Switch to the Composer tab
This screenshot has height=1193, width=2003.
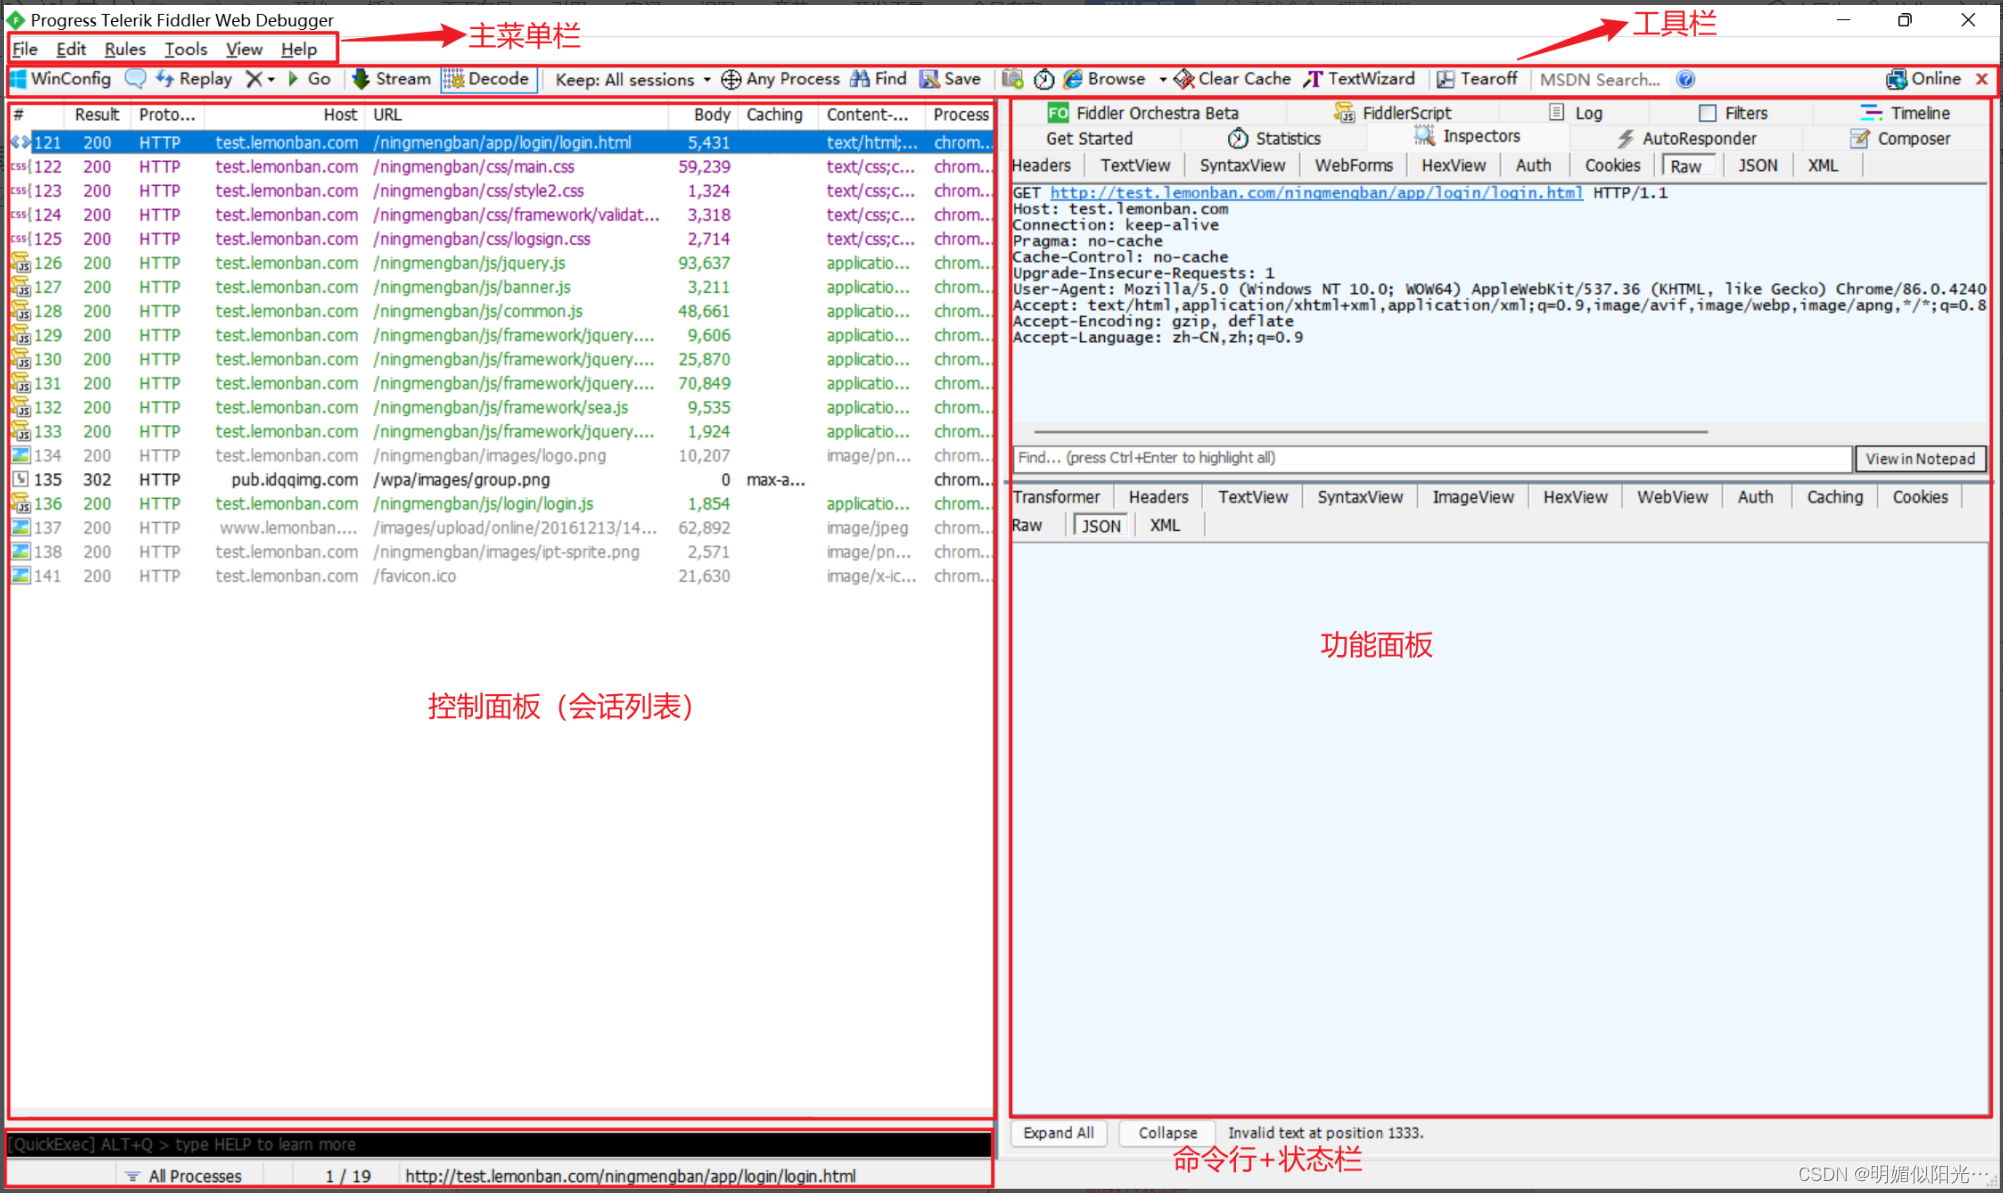[x=1911, y=138]
